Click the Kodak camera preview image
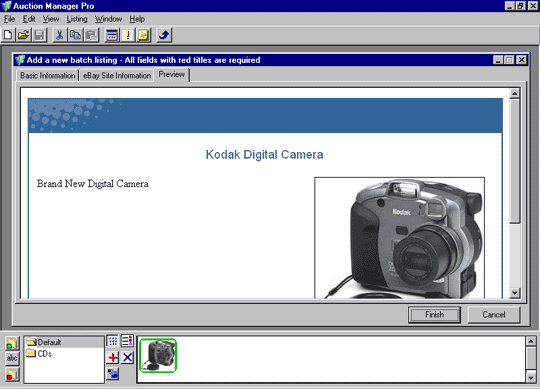 (399, 238)
